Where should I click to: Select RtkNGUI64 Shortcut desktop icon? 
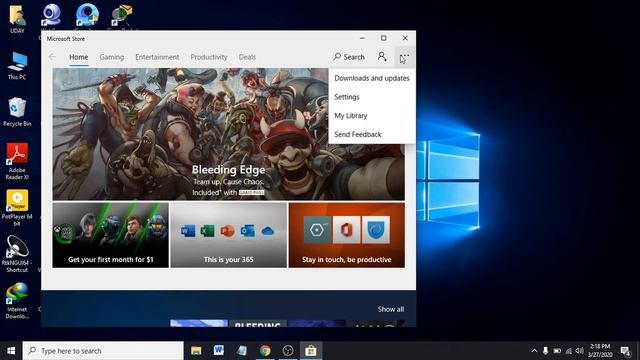(17, 254)
